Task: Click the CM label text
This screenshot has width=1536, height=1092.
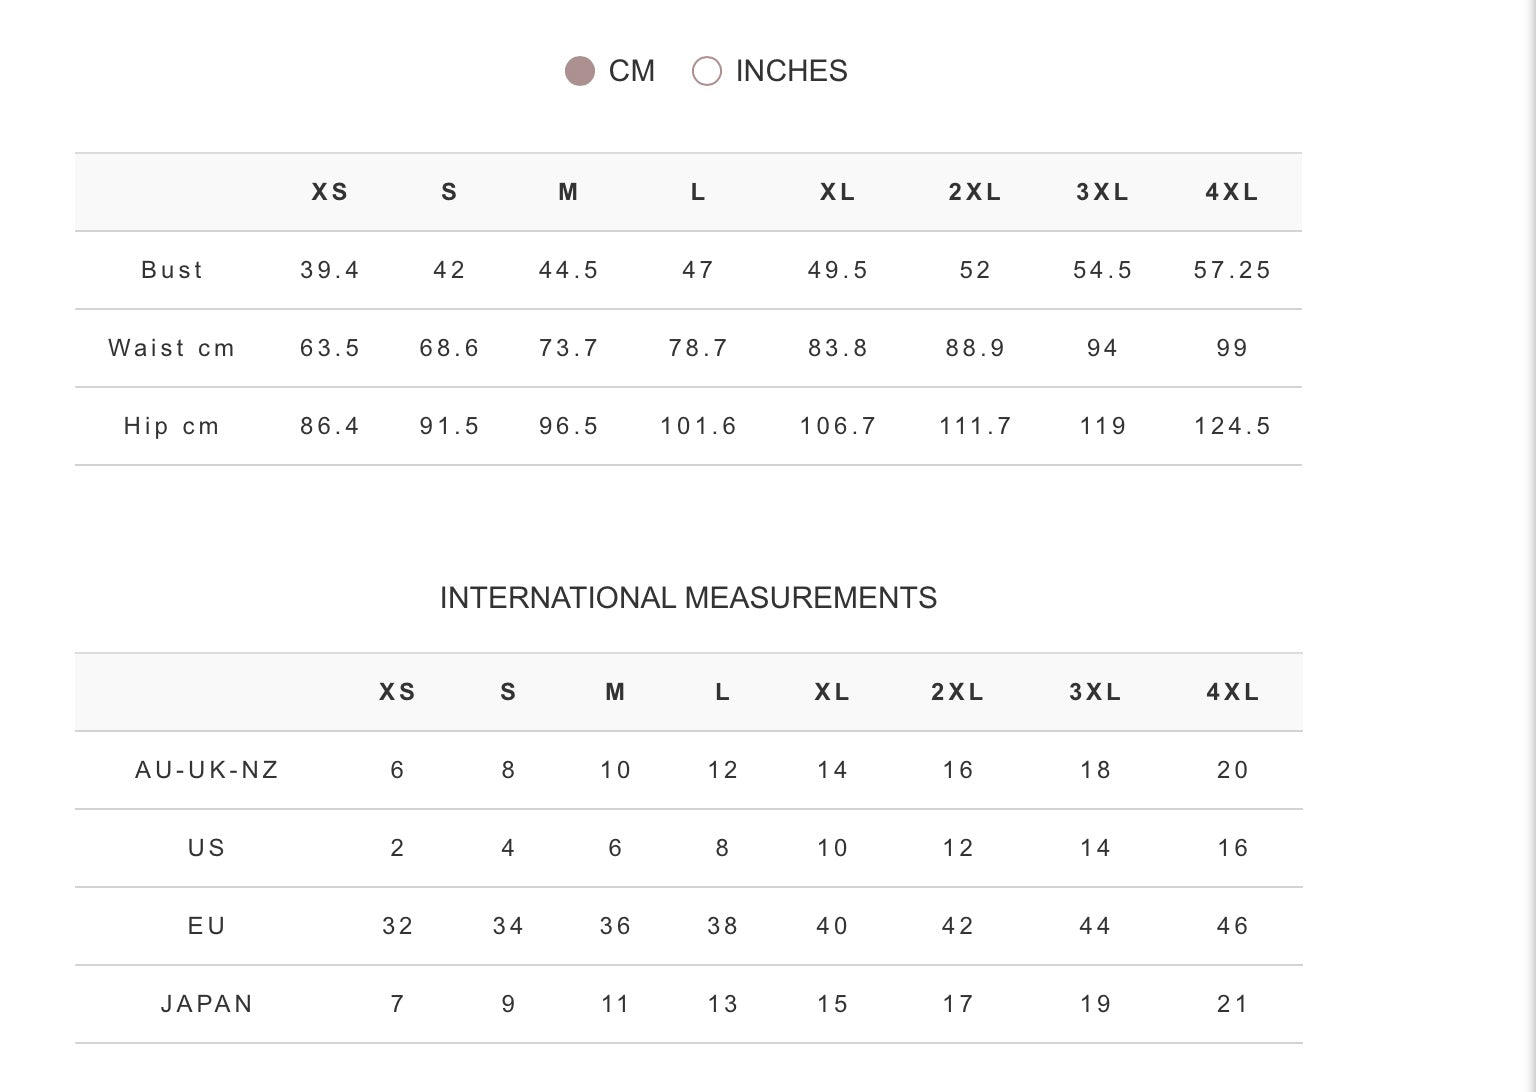Action: 631,71
